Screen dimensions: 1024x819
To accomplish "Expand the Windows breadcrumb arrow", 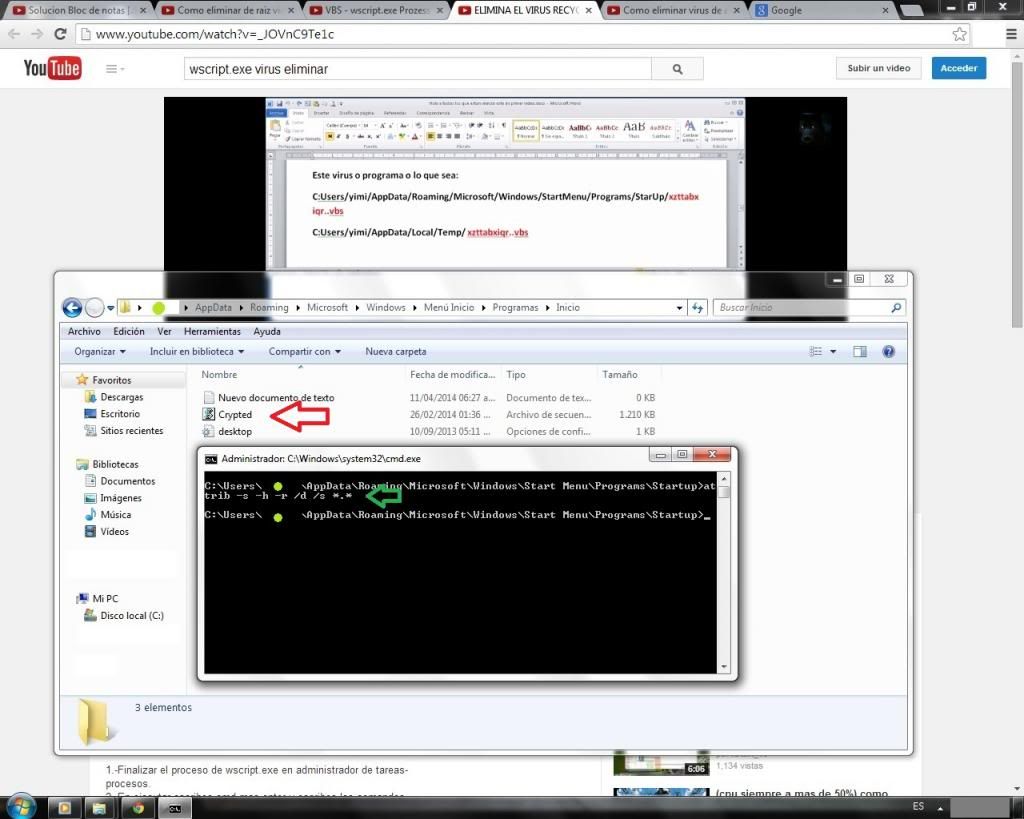I will (x=415, y=308).
